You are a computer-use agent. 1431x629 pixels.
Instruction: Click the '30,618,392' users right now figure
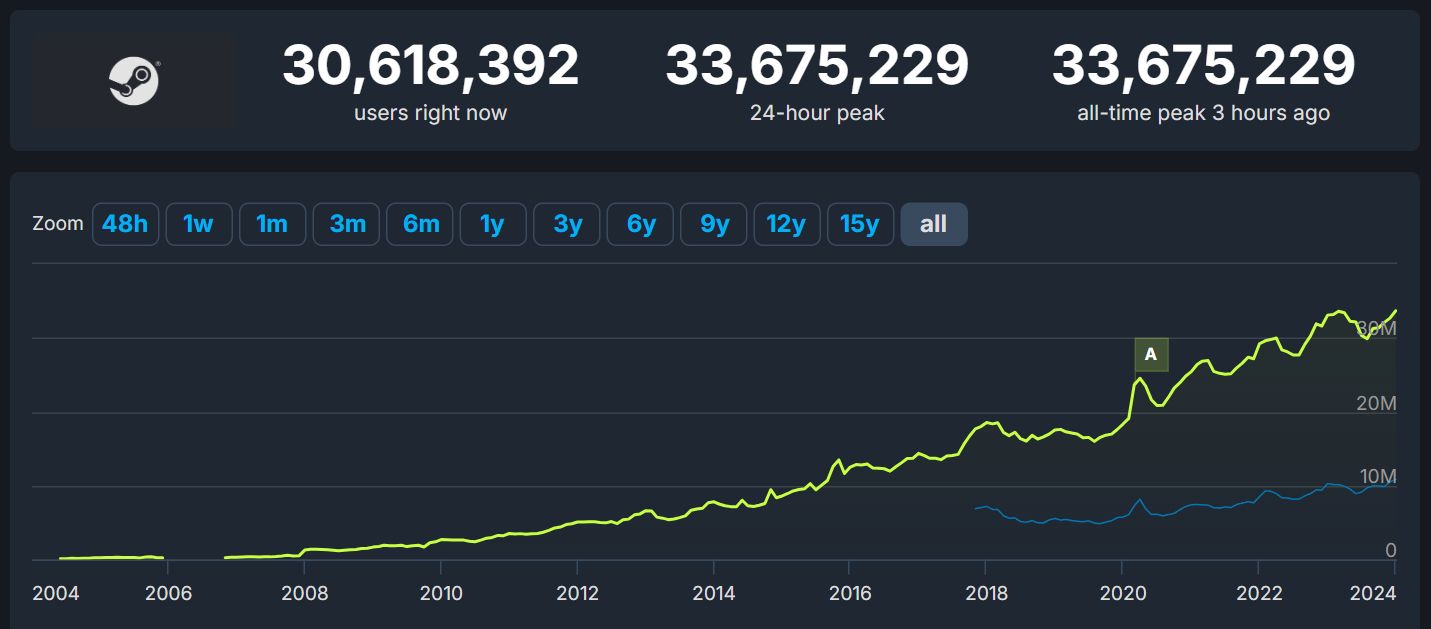(x=430, y=66)
